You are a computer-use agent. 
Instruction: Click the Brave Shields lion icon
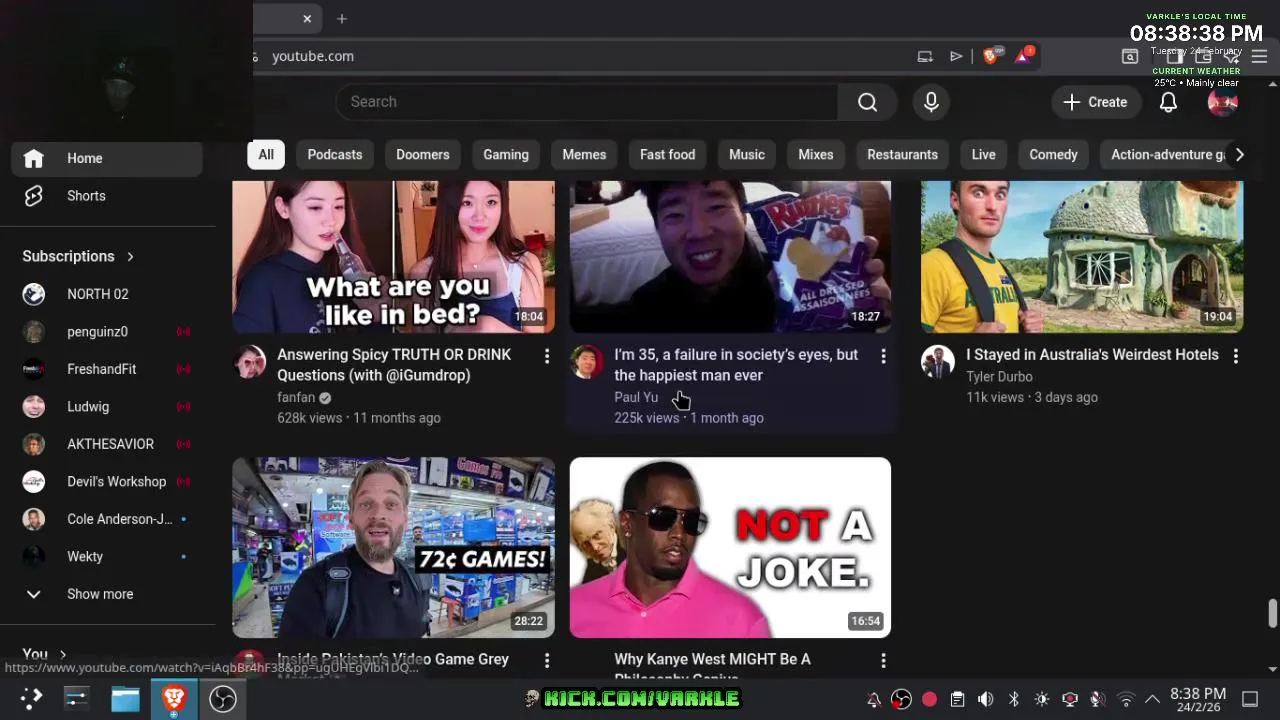991,56
